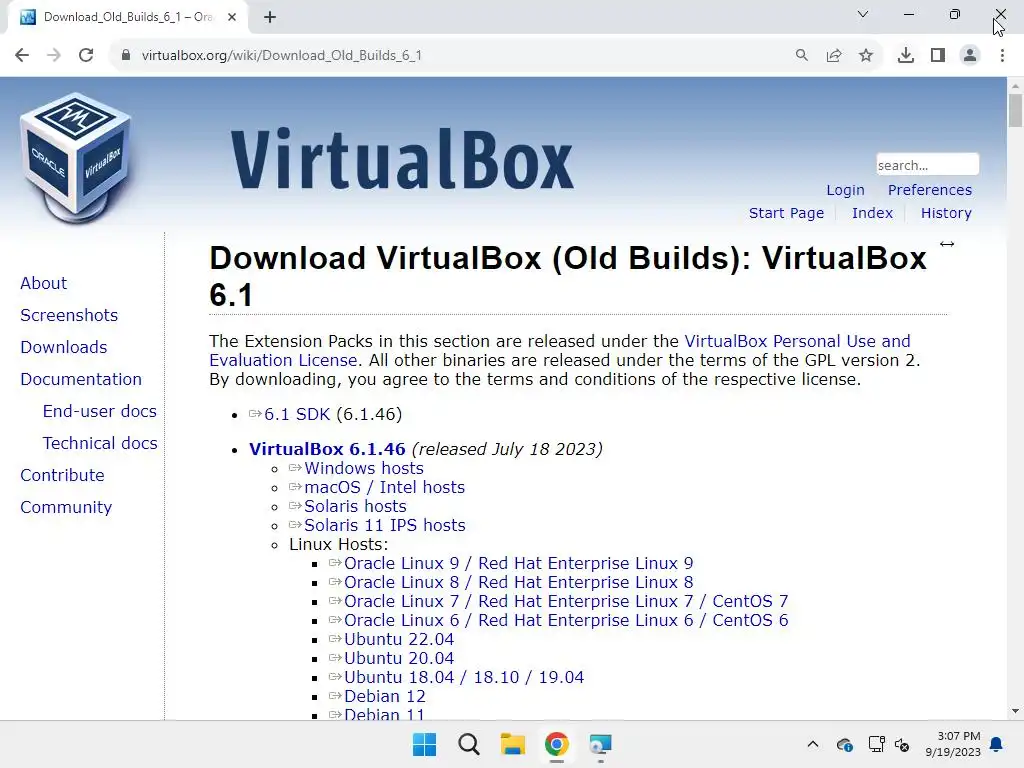Open the Chrome downloads icon
Screen dimensions: 1024x768
(906, 56)
